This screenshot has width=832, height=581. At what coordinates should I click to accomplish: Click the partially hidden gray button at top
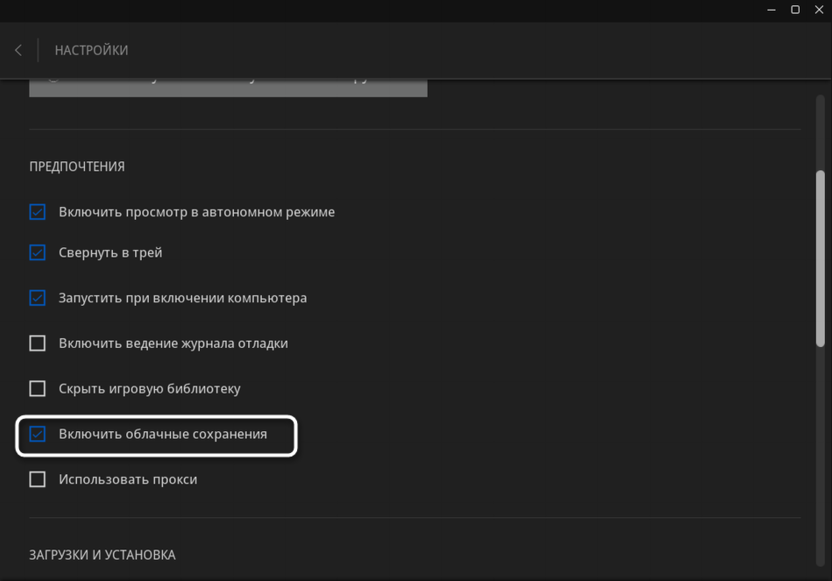[228, 87]
